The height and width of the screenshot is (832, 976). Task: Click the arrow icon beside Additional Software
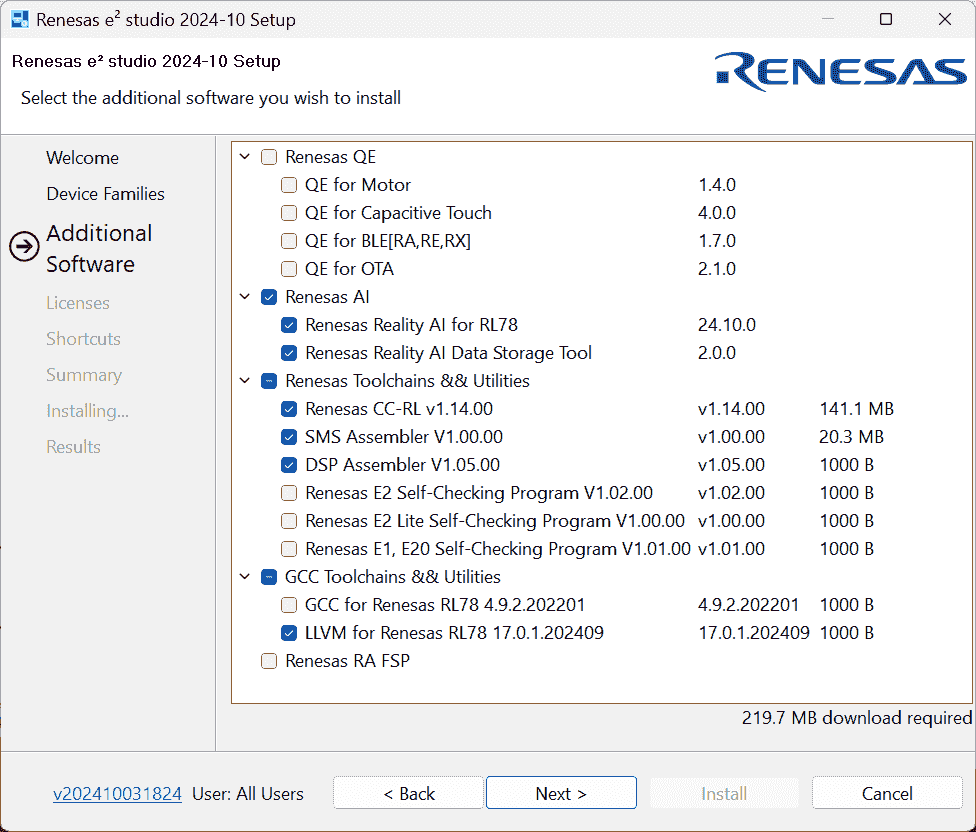24,248
